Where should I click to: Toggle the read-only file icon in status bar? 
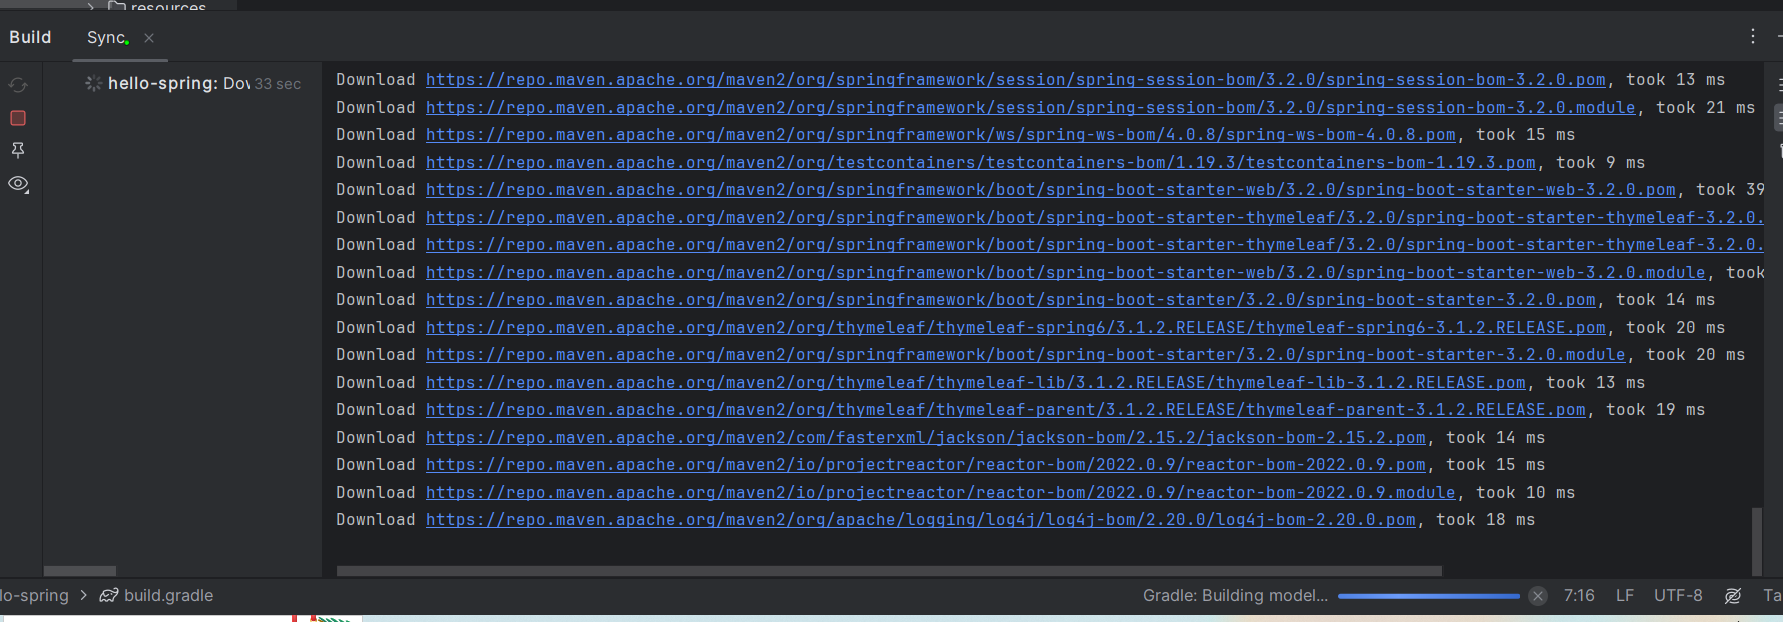(1733, 596)
